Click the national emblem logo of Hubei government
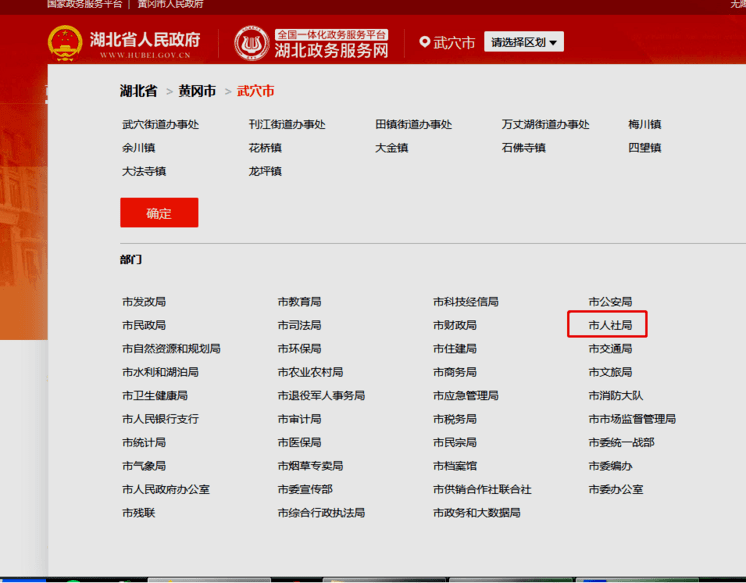The image size is (746, 583). pos(65,43)
